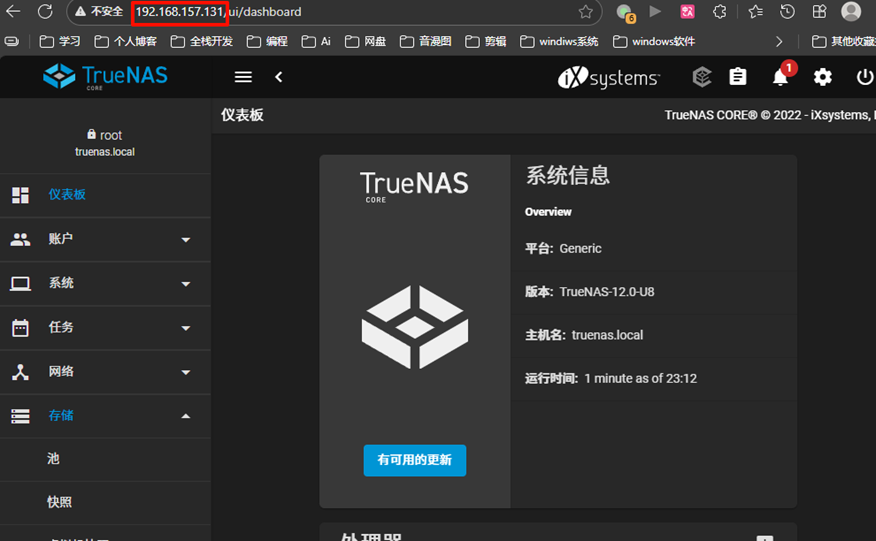The image size is (876, 541).
Task: Open the Ai bookmarks folder
Action: tap(316, 41)
